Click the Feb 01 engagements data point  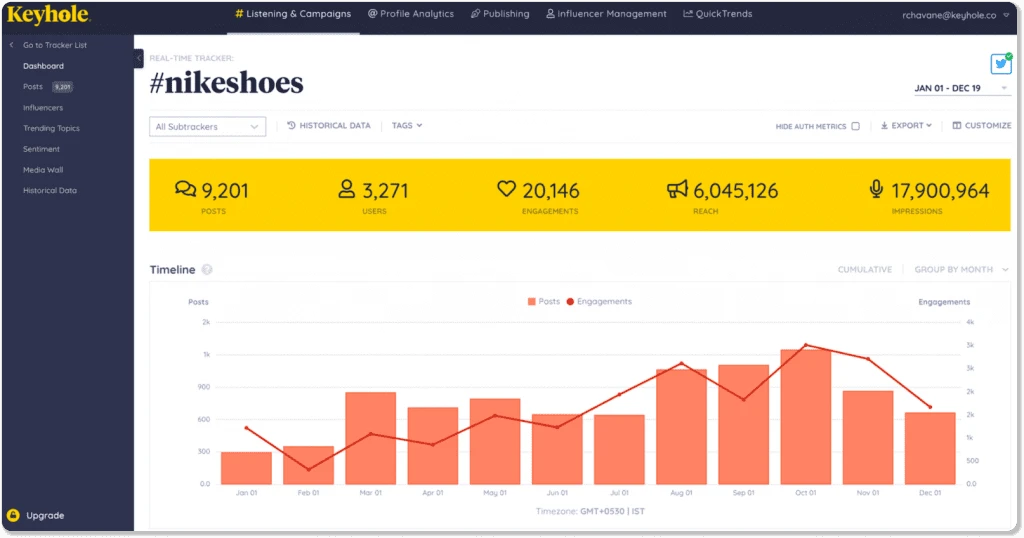(x=308, y=469)
